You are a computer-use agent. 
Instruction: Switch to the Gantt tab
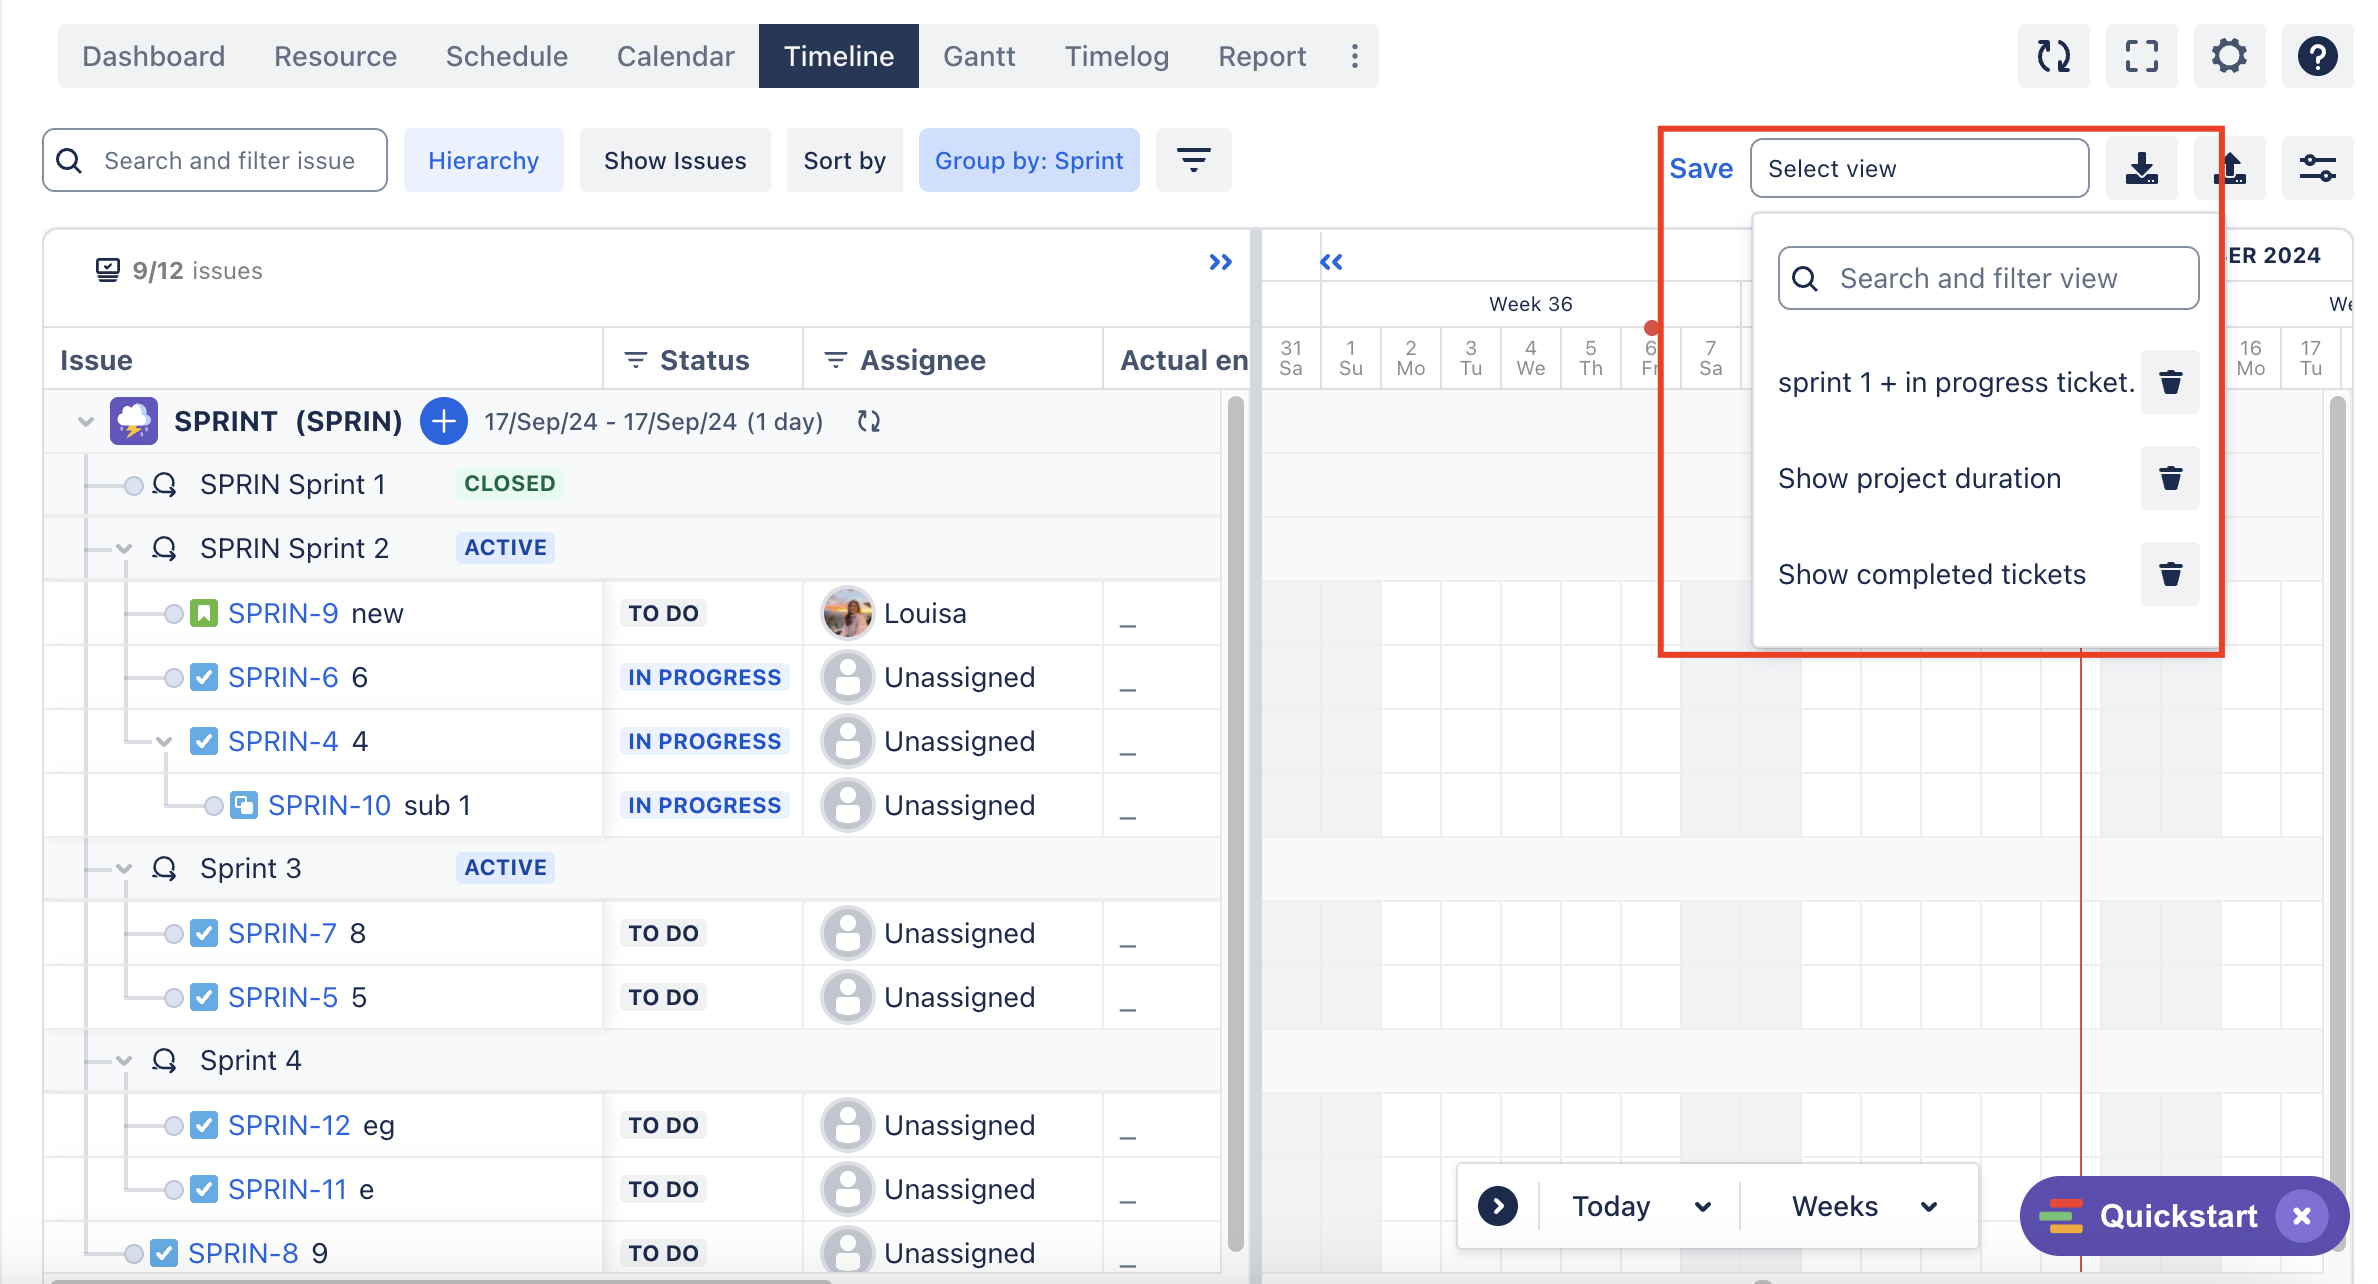(x=978, y=56)
